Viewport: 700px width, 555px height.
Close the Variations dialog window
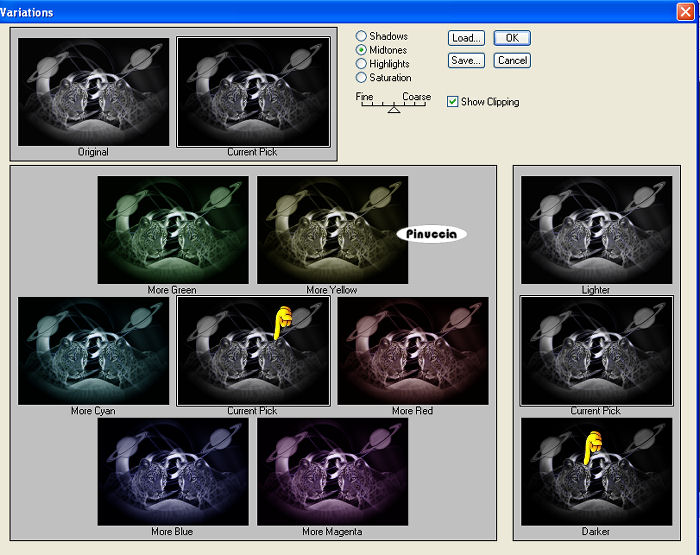[x=685, y=12]
